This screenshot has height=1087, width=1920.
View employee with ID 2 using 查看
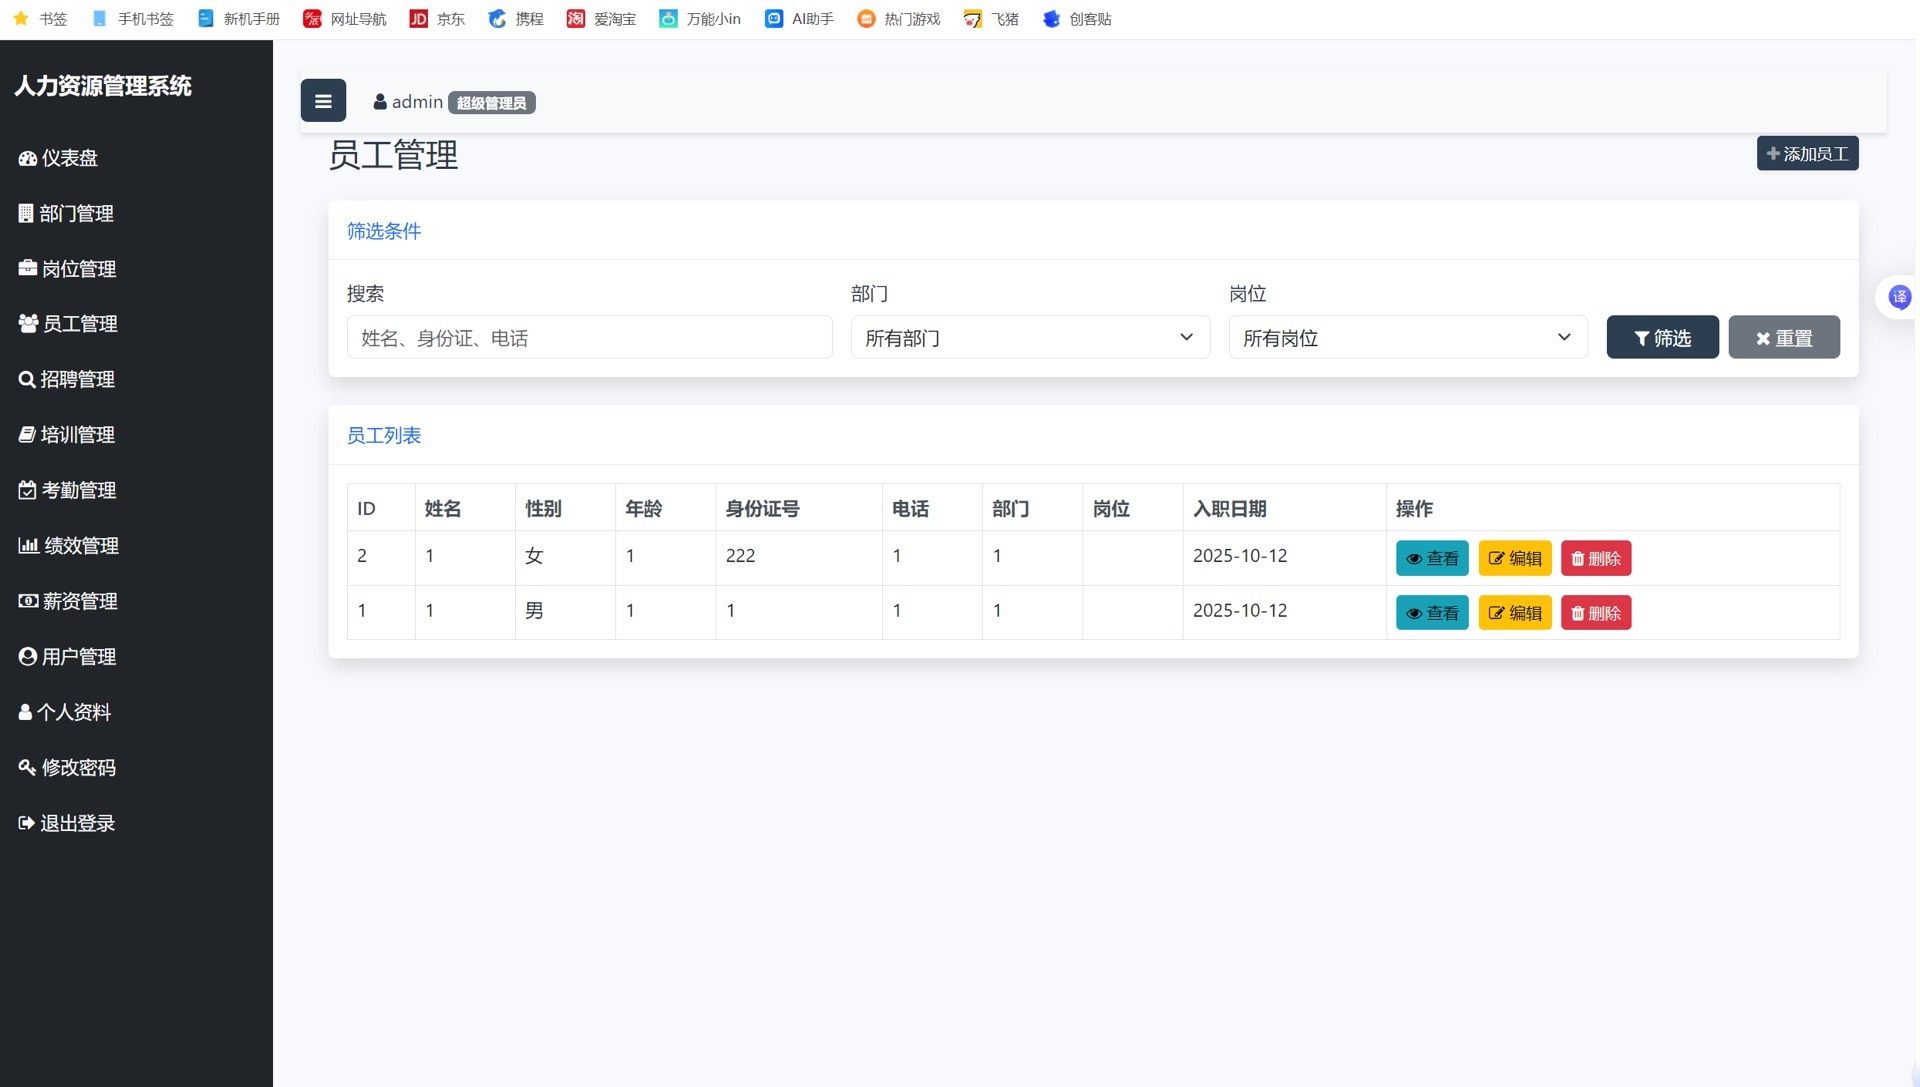coord(1432,559)
